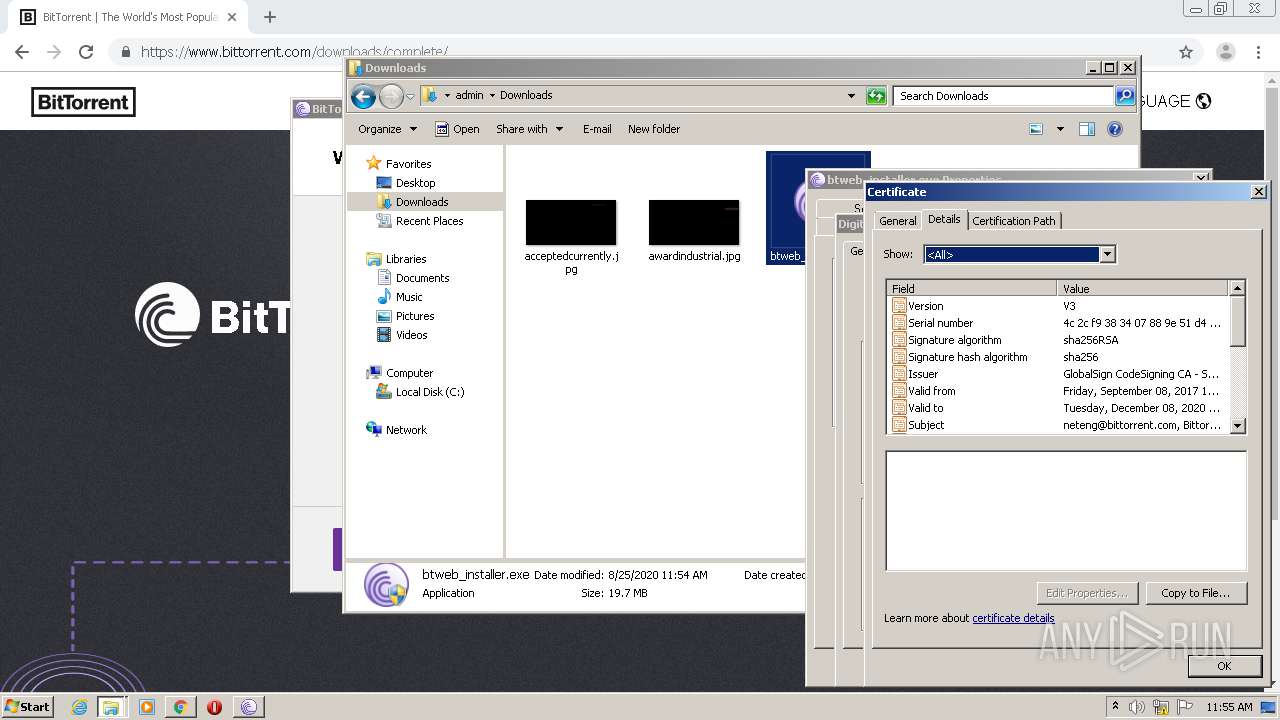This screenshot has height=720, width=1280.
Task: Open Music library in sidebar
Action: [409, 297]
